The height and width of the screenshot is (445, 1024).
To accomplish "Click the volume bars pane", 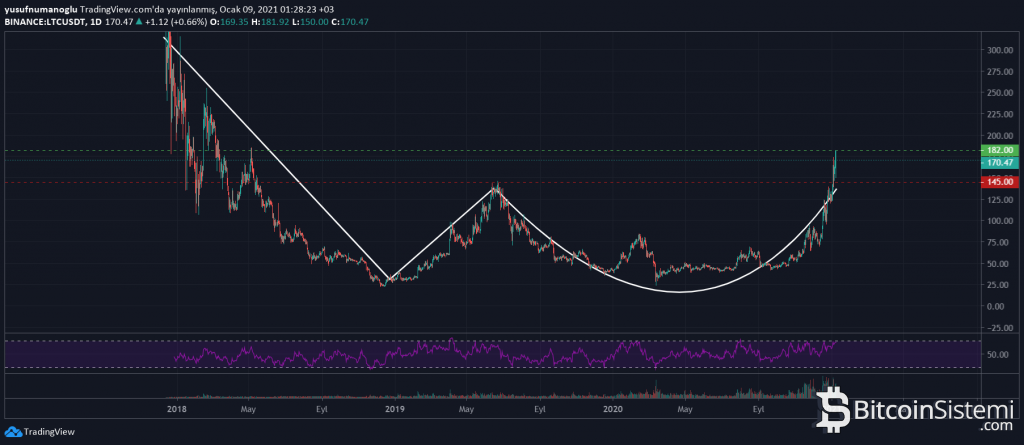I will (500, 394).
